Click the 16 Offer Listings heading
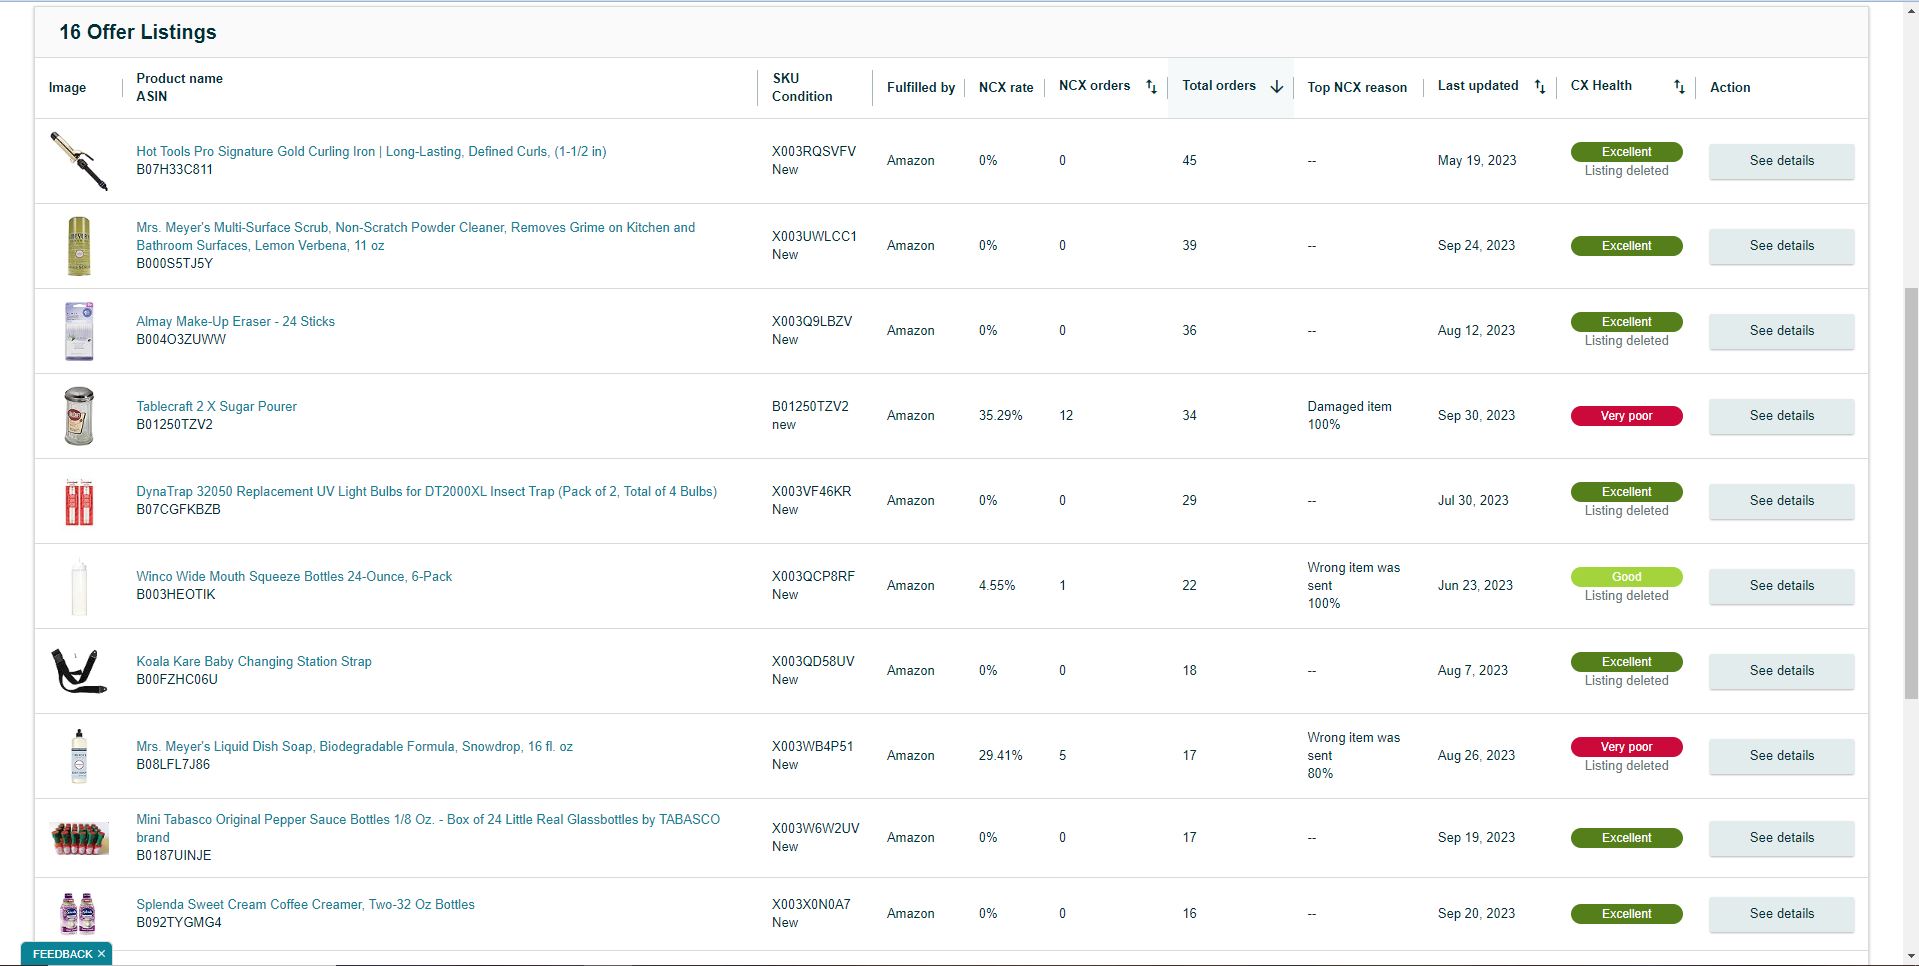 (x=138, y=32)
